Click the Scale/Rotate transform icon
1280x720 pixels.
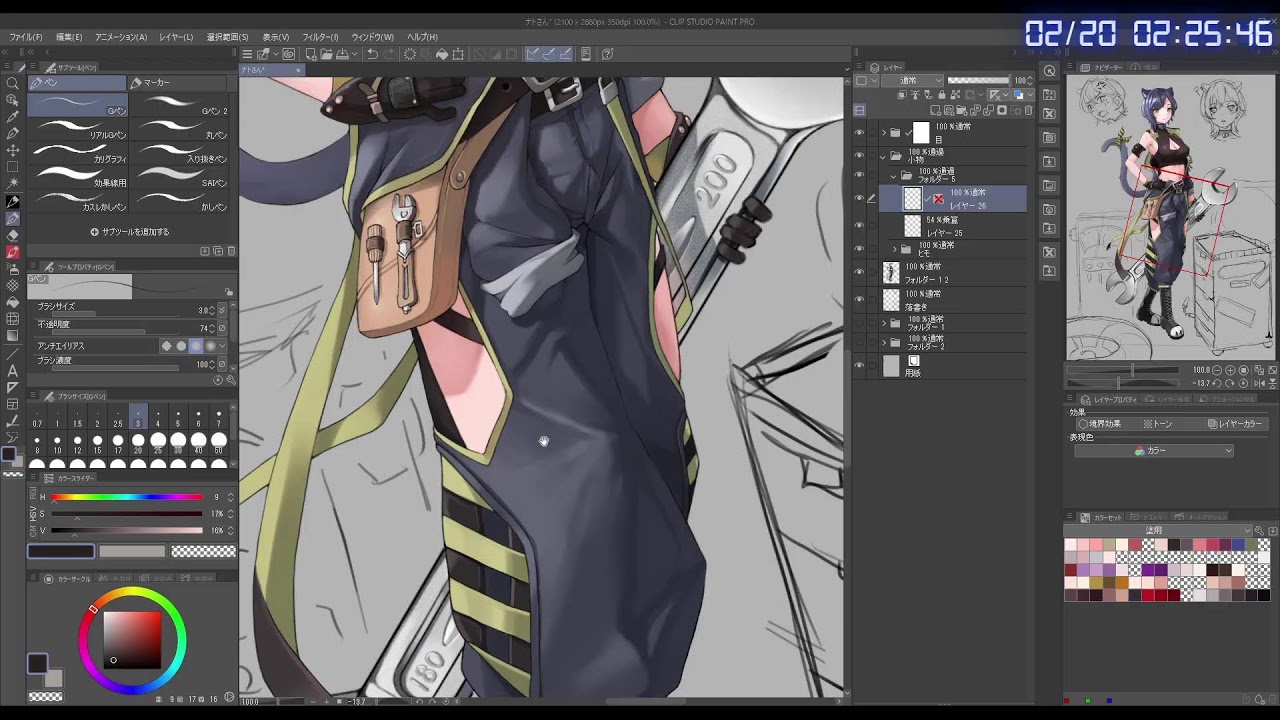[458, 54]
